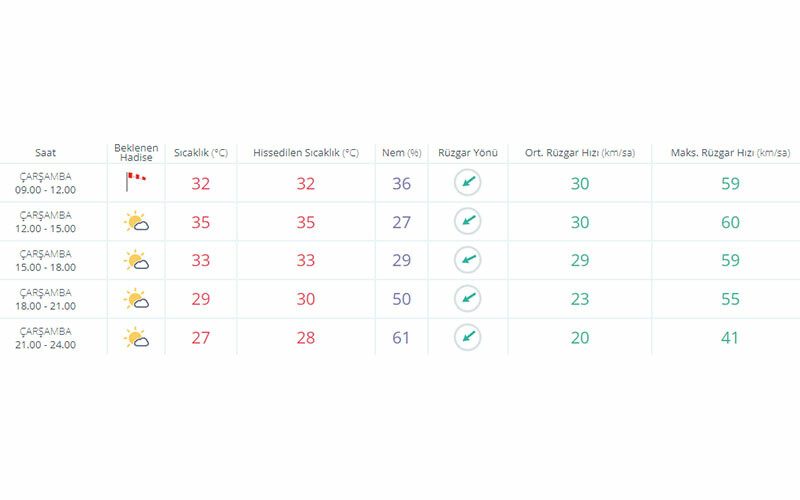Click the Nem (%) column header
The image size is (800, 500).
tap(401, 153)
